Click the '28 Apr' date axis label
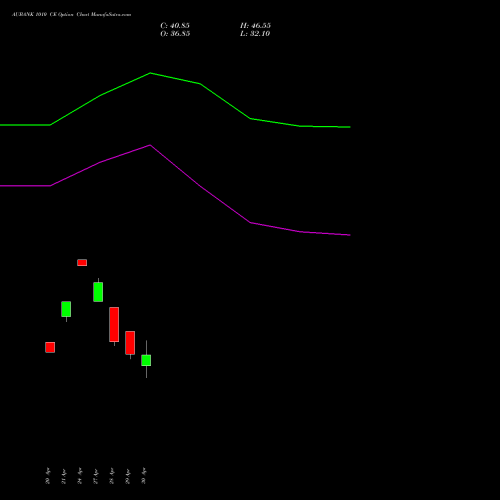 pyautogui.click(x=112, y=476)
